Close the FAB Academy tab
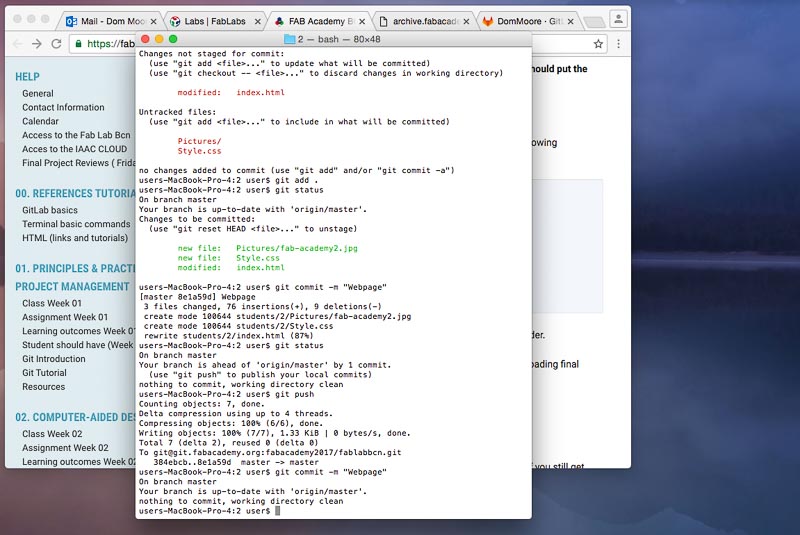 point(362,21)
